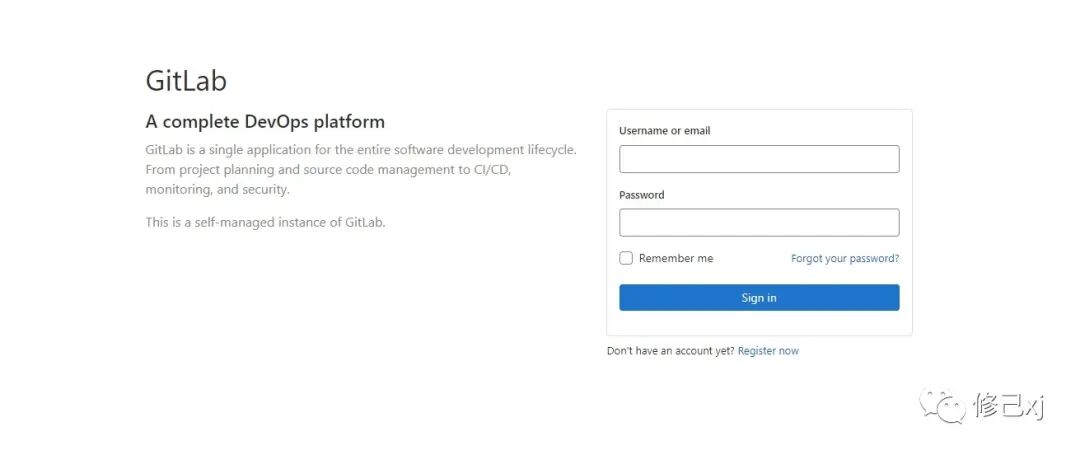
Task: Click the Password field label
Action: click(x=641, y=195)
